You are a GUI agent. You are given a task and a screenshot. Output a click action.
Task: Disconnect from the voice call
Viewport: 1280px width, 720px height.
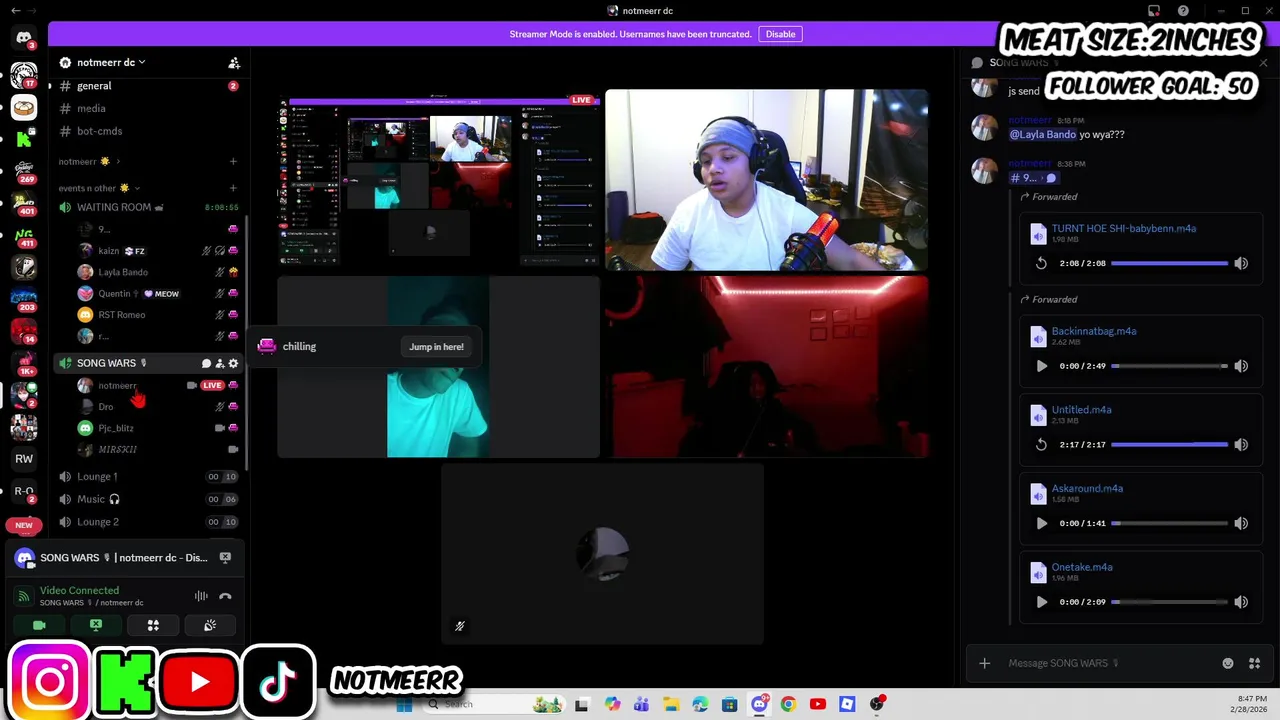(x=225, y=596)
